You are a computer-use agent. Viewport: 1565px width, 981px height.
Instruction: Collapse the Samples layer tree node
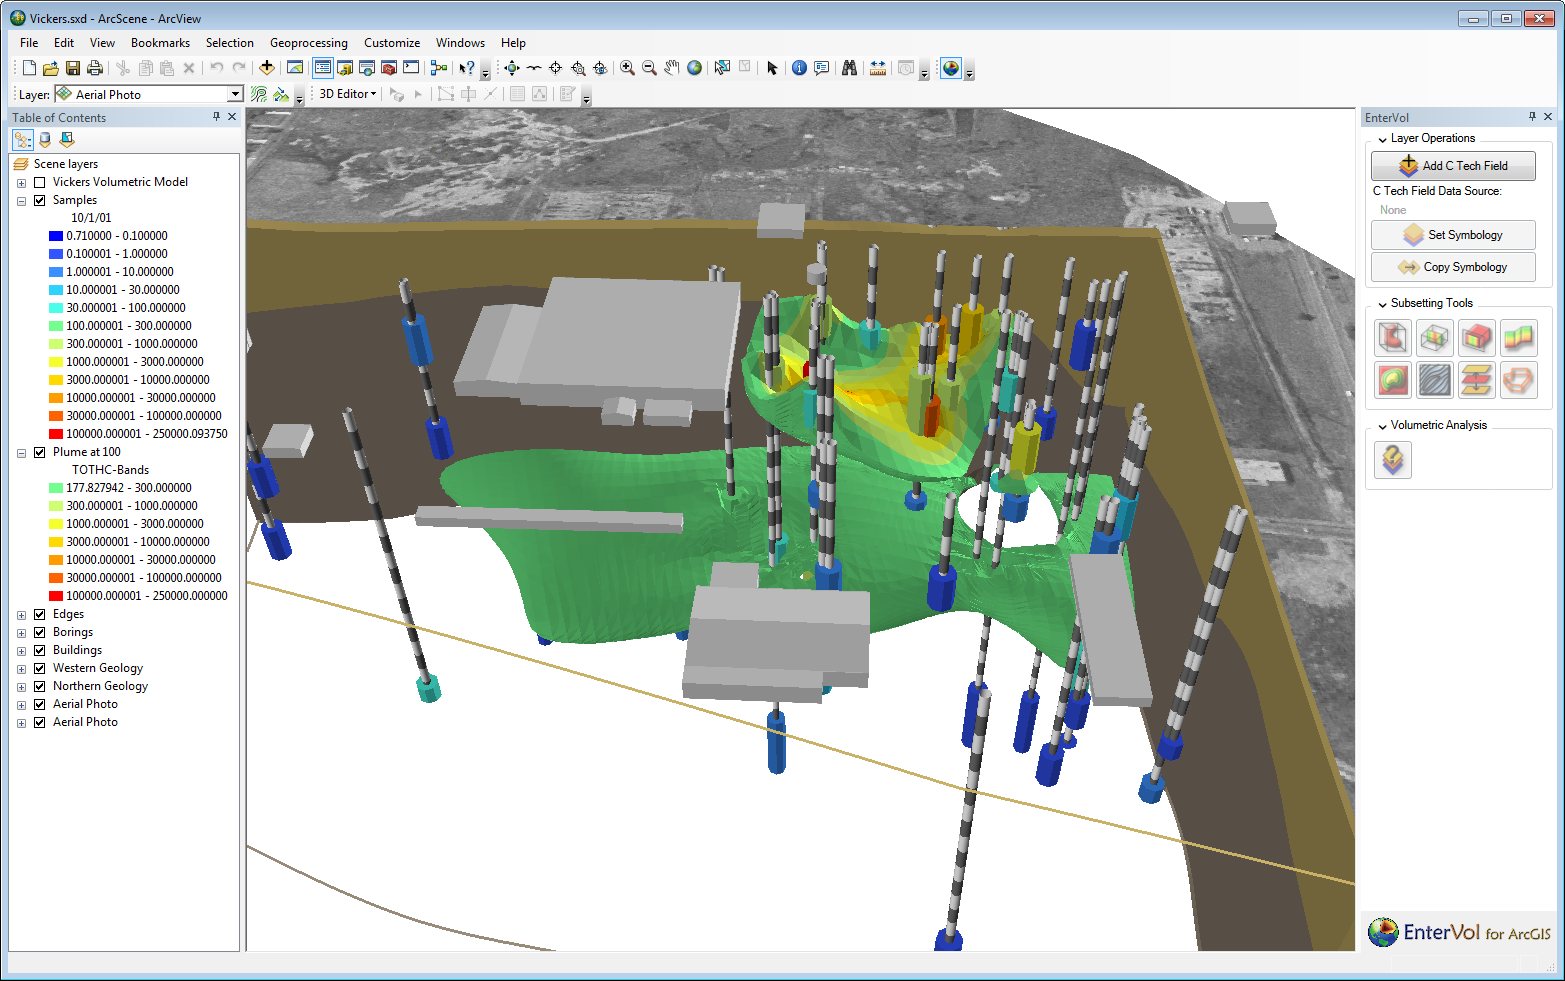pos(21,201)
